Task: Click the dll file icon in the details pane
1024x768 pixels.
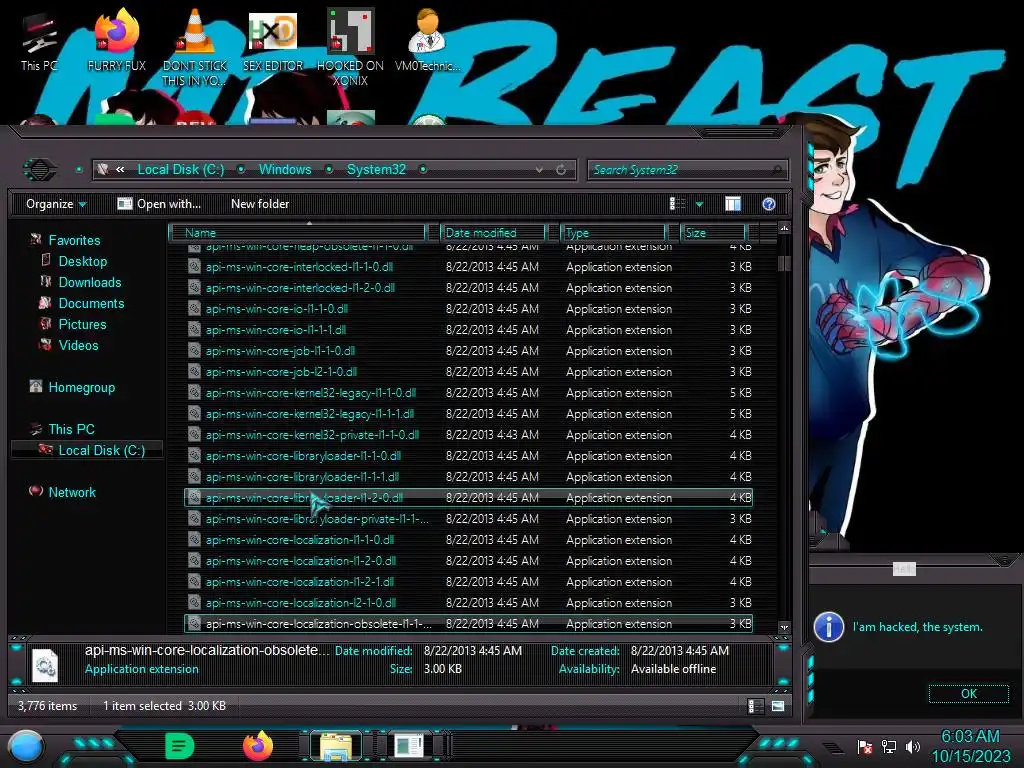Action: point(45,664)
